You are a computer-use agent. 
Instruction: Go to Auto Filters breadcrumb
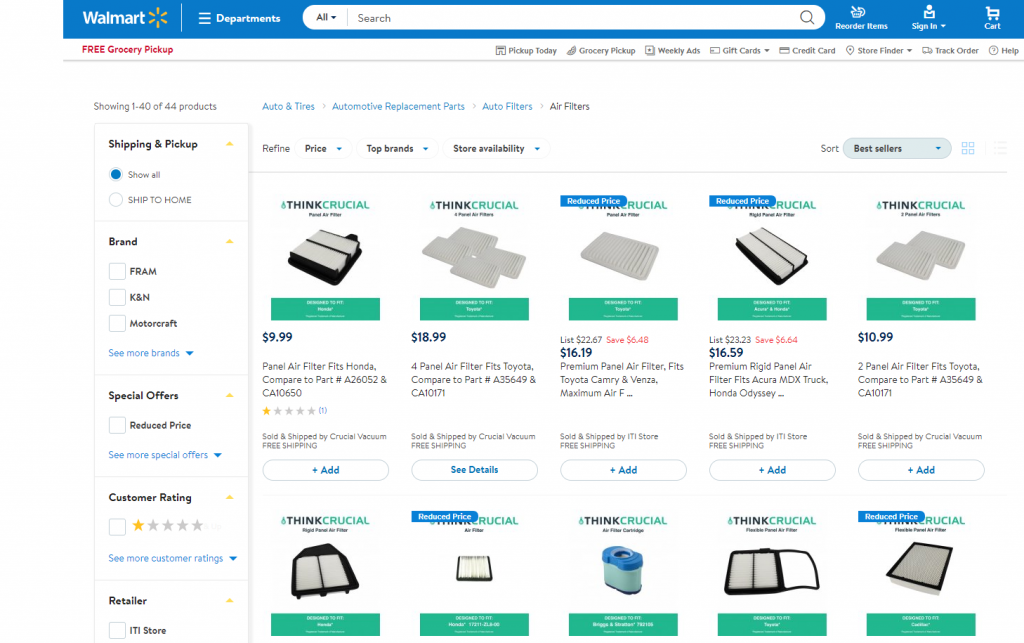pos(507,106)
